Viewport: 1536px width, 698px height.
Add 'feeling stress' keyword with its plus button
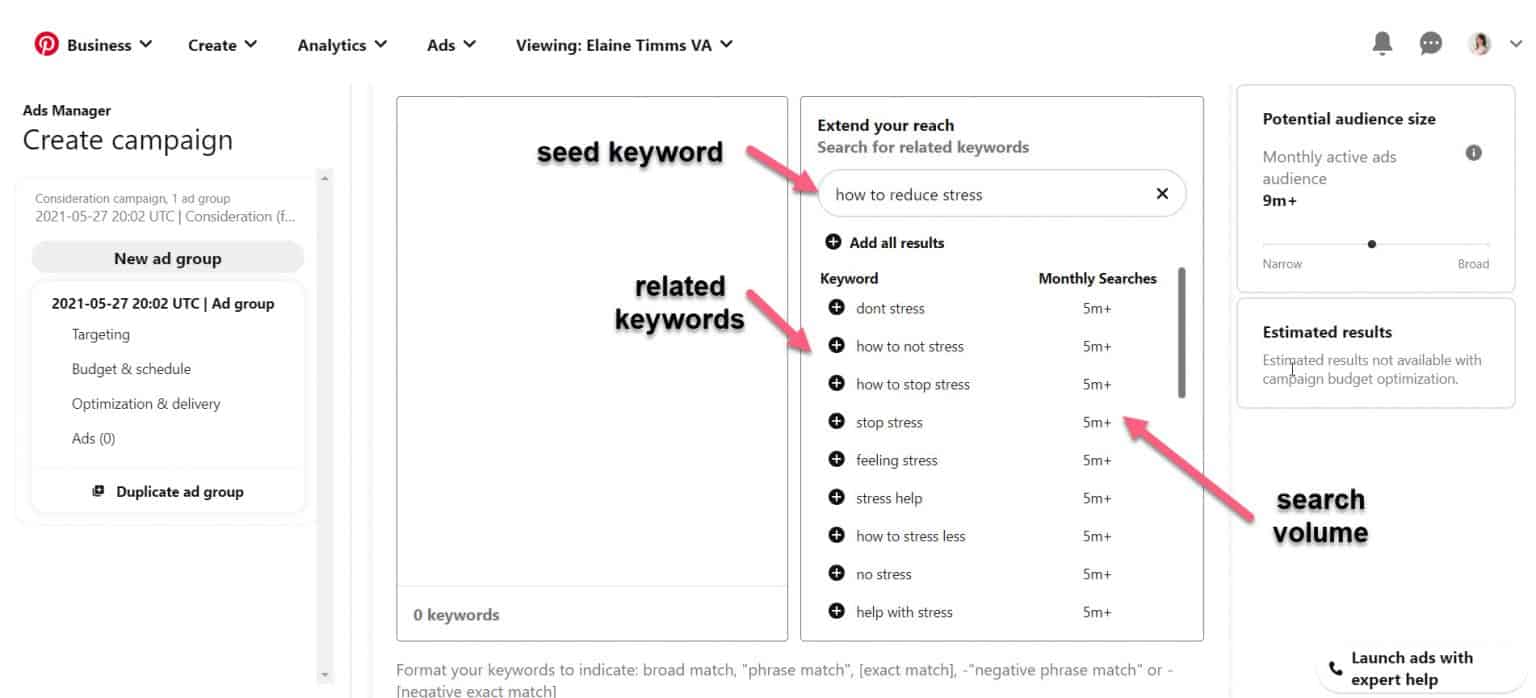(x=836, y=460)
